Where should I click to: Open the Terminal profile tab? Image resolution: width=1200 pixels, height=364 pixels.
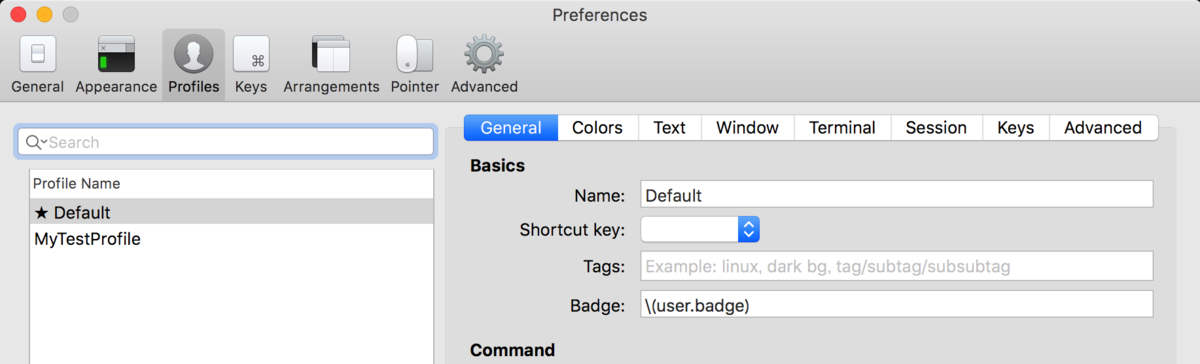click(x=842, y=128)
